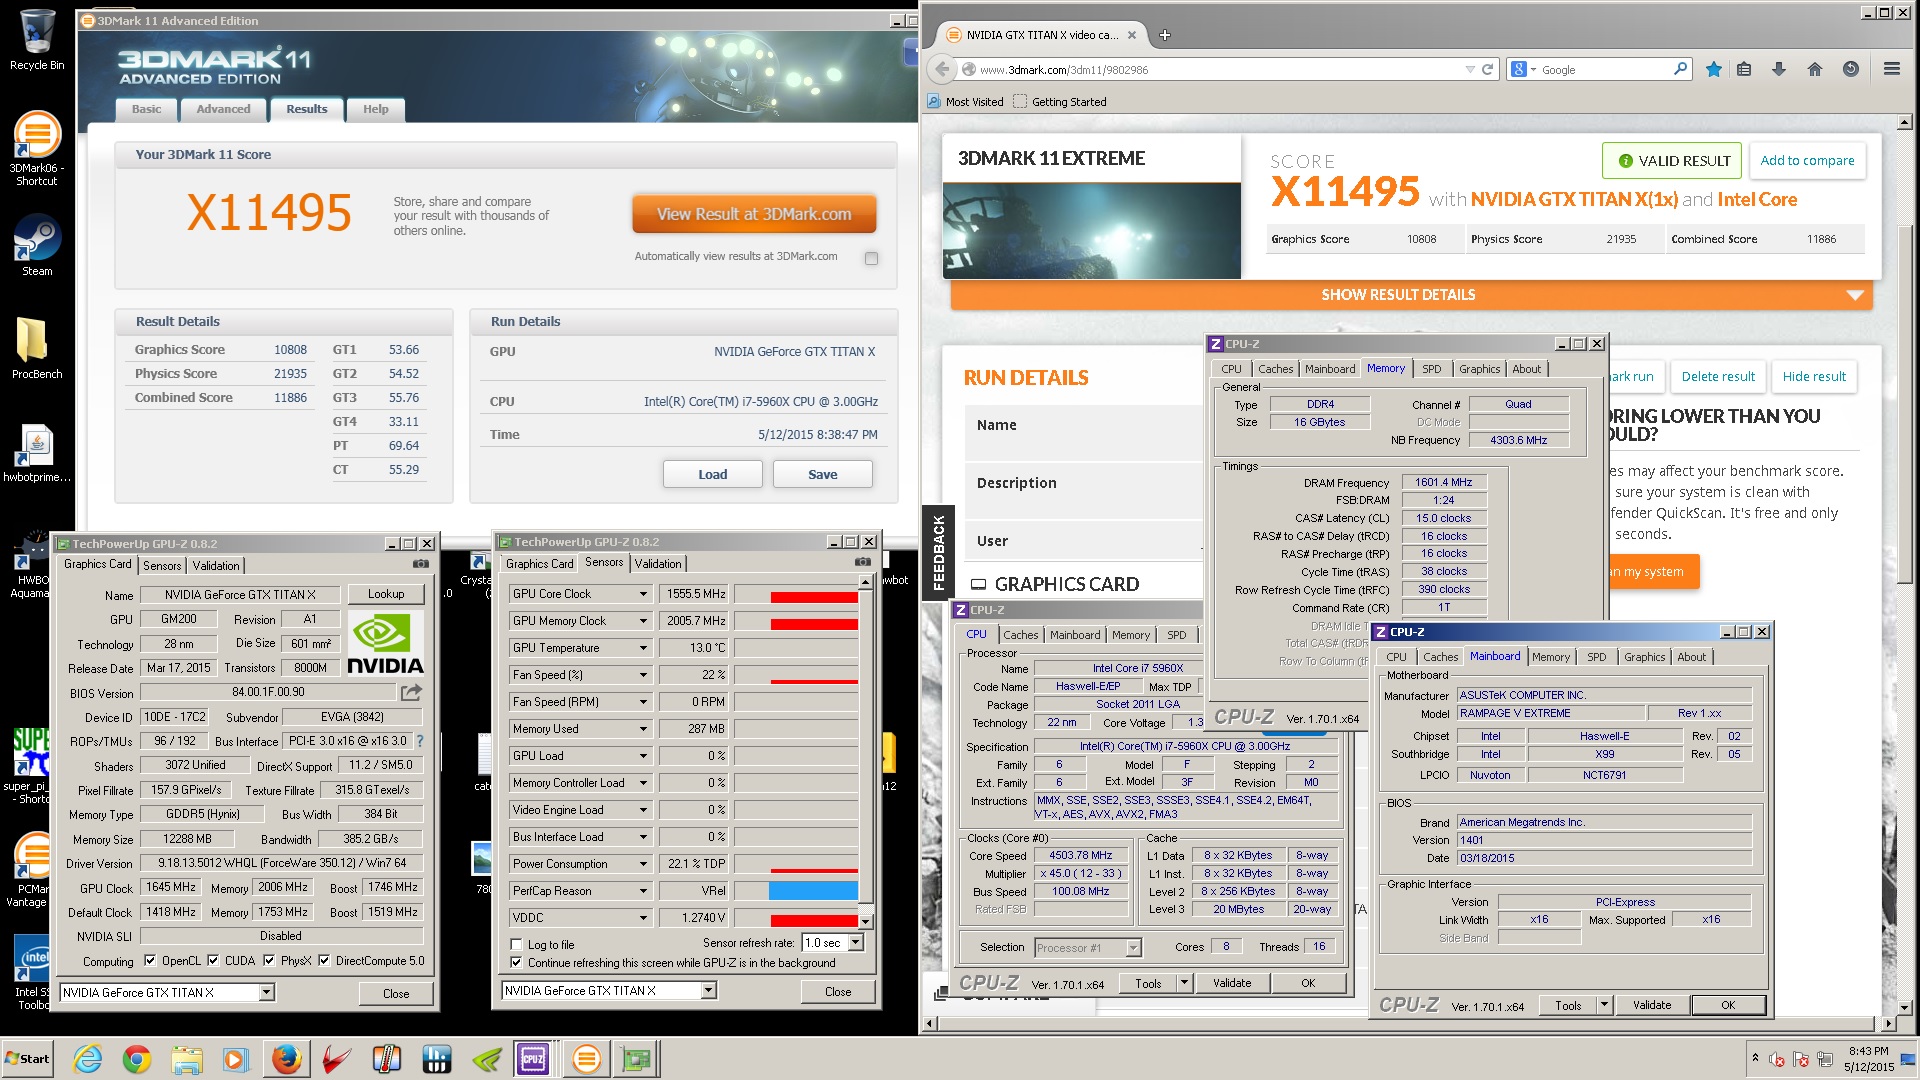Click Validate in CPU-Z Mainboard window

[1652, 1005]
